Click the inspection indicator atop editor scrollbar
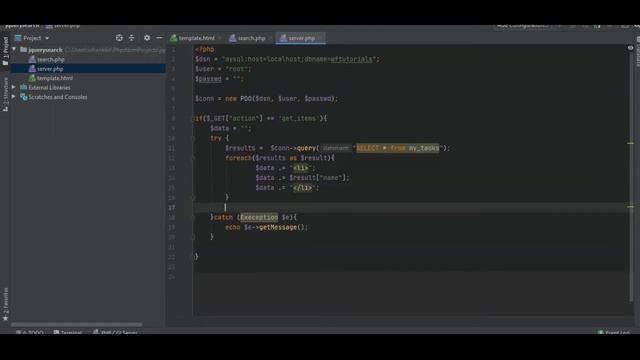Screen dimensions: 640x360 pos(630,48)
